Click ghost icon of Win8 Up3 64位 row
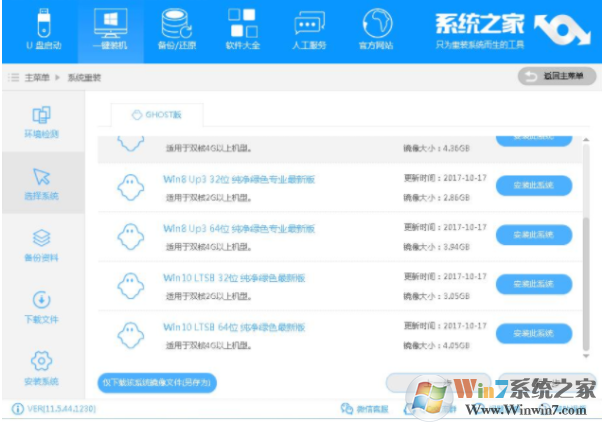The width and height of the screenshot is (603, 424). 131,236
